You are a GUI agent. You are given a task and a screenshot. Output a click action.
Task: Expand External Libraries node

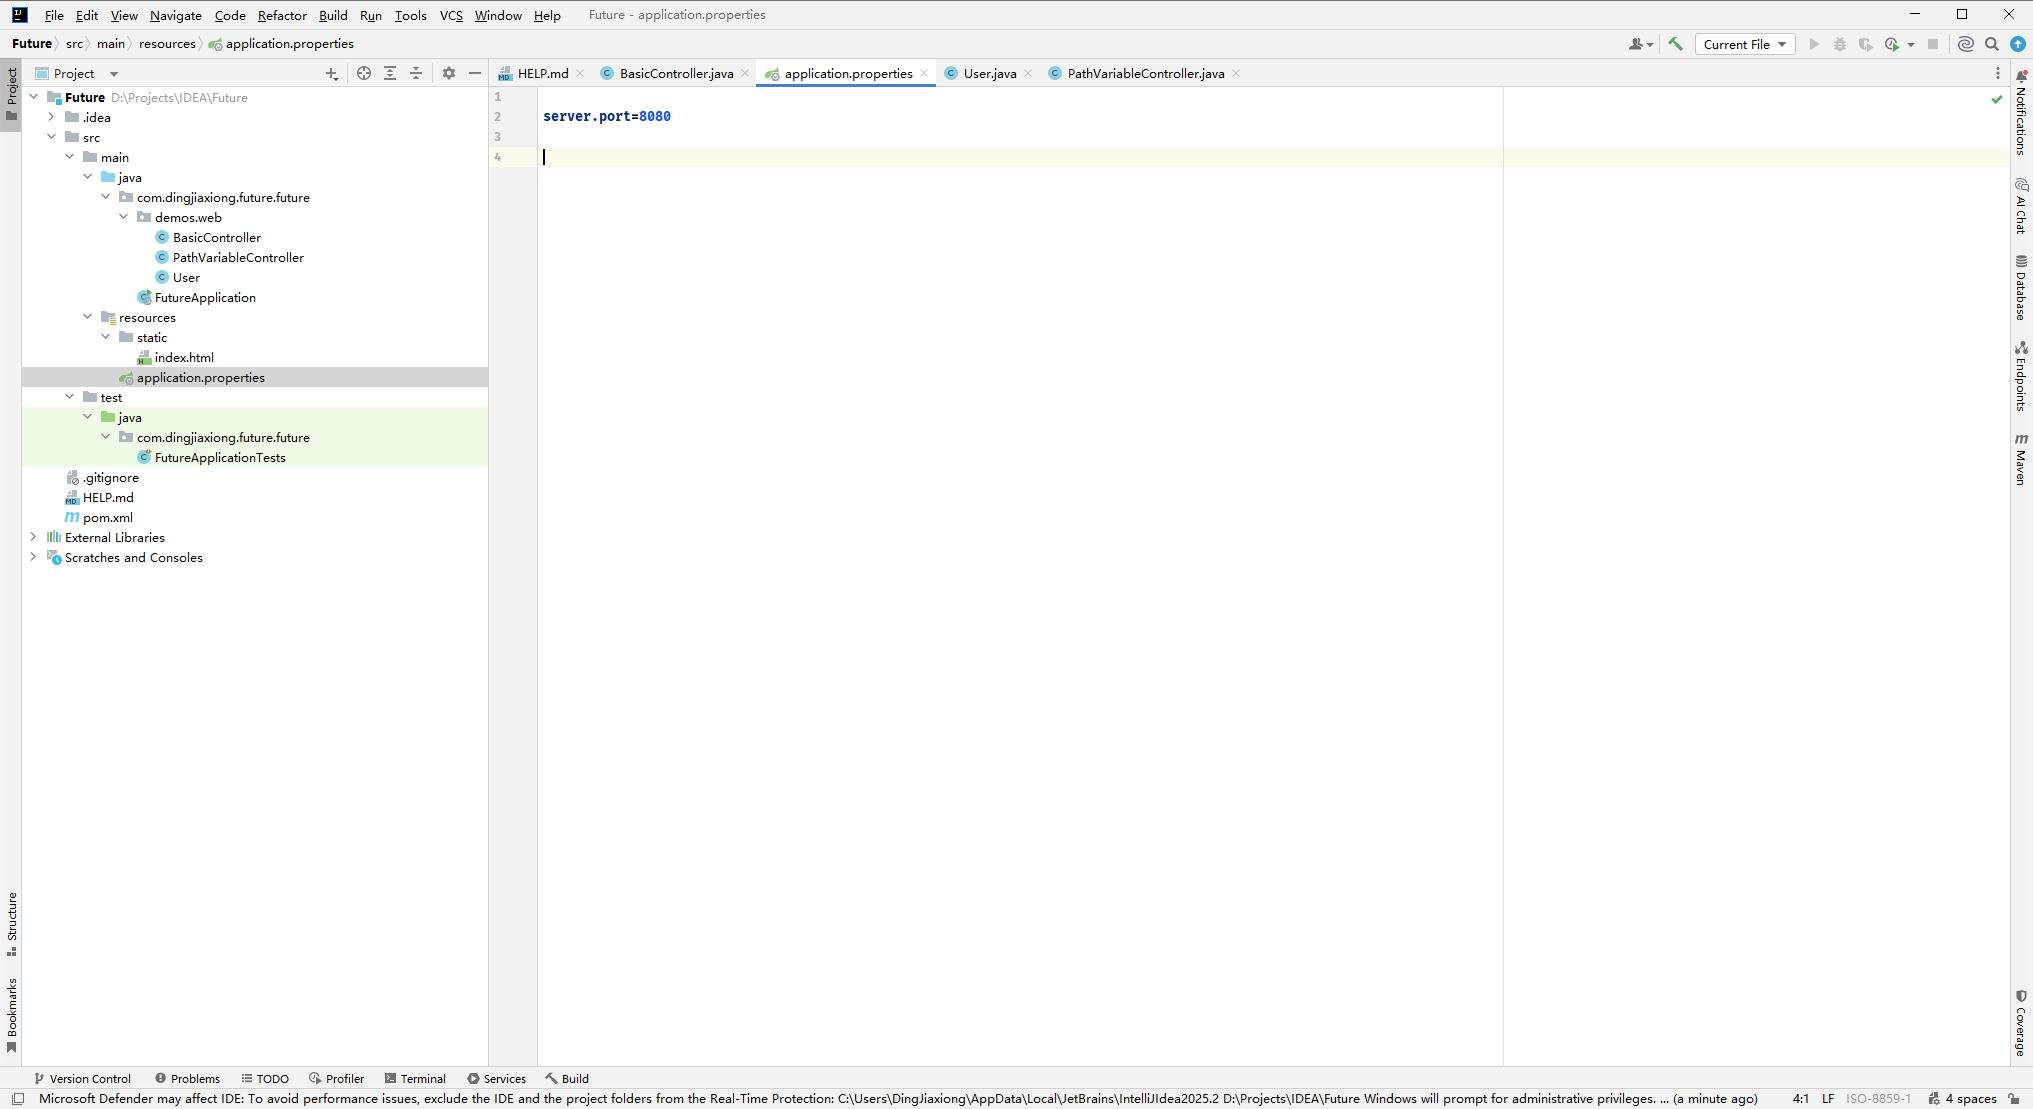tap(34, 537)
